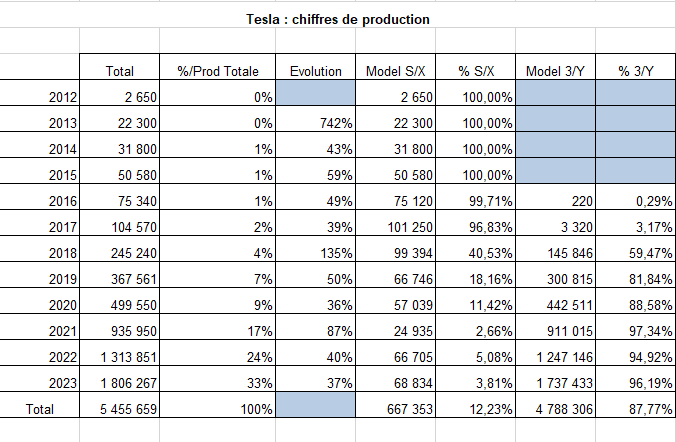Click the blue empty Evolution cell for 2012
The height and width of the screenshot is (442, 676).
click(316, 93)
